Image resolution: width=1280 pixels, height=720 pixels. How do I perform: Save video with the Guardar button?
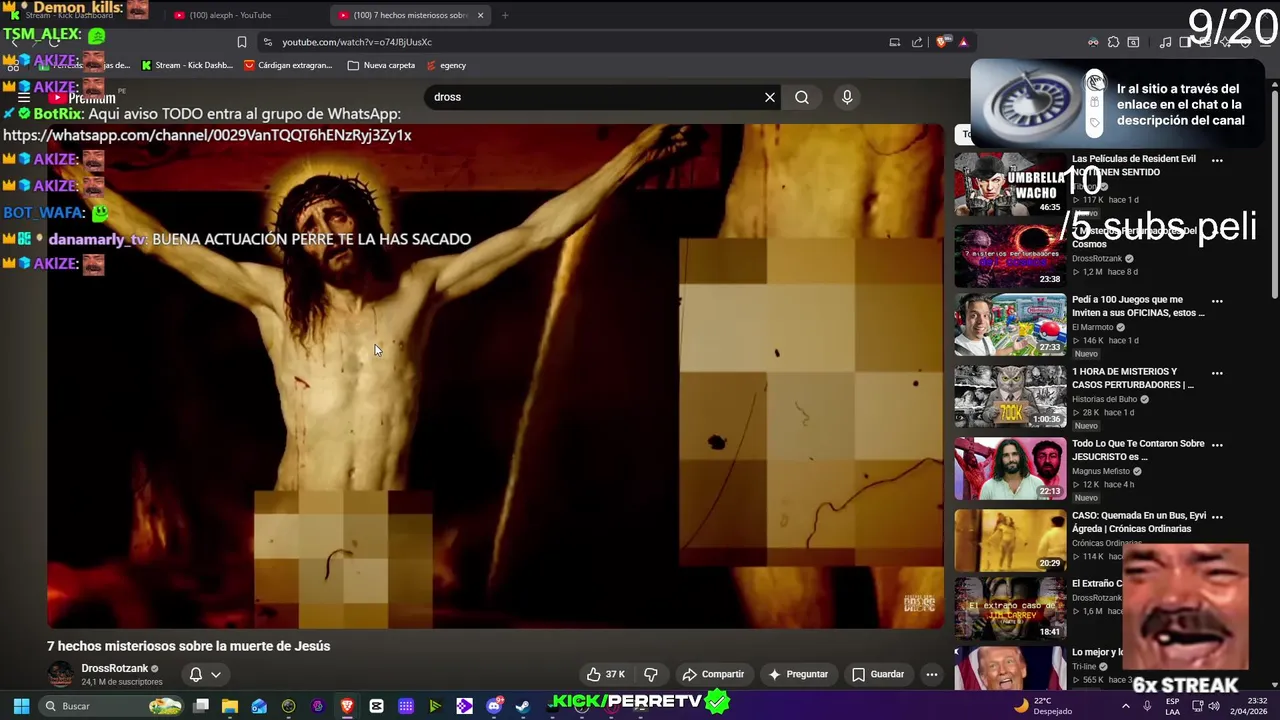(x=878, y=674)
